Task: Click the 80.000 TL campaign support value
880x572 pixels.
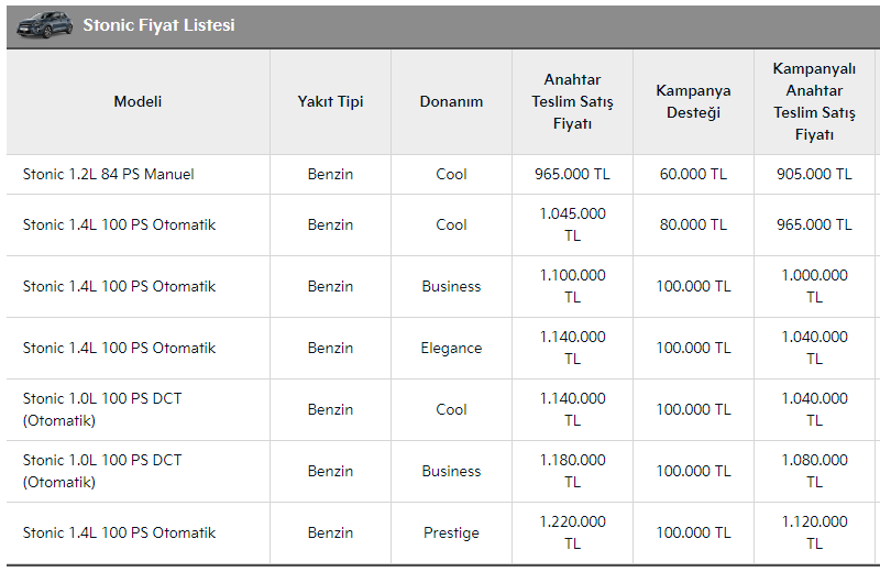Action: (x=693, y=225)
